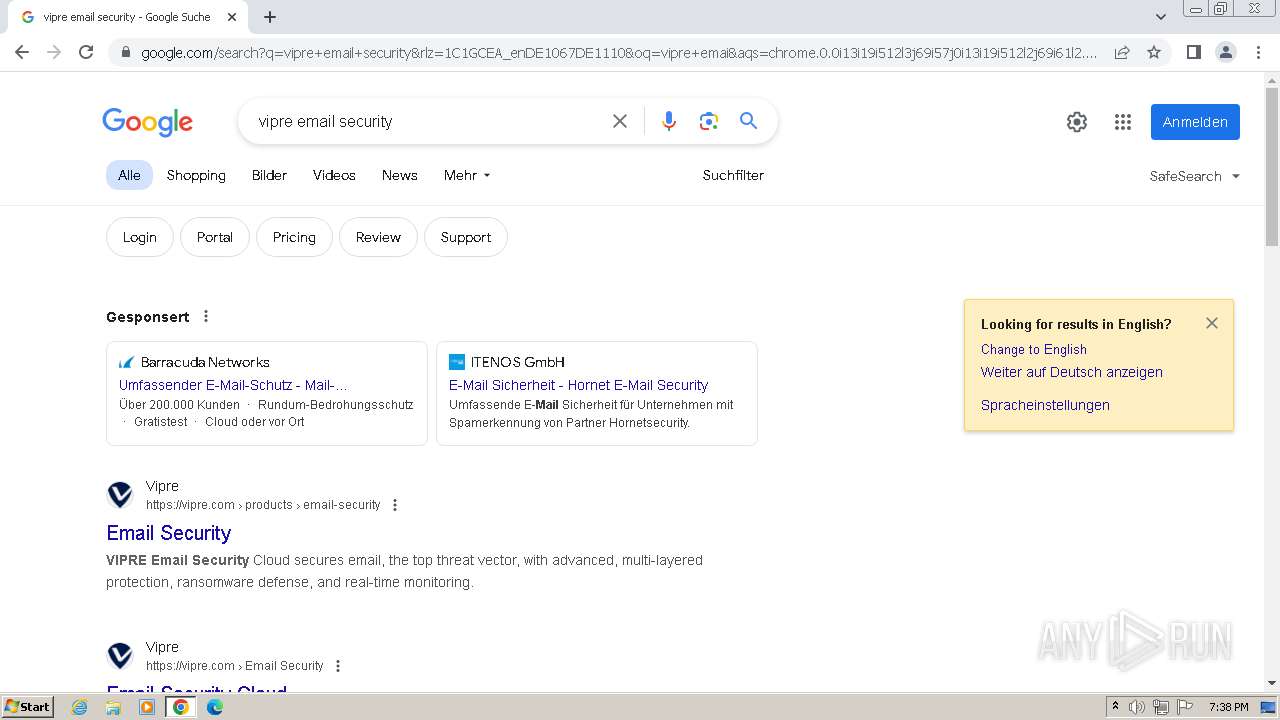Image resolution: width=1280 pixels, height=720 pixels.
Task: Open options next to Gesponsert label
Action: pos(206,316)
